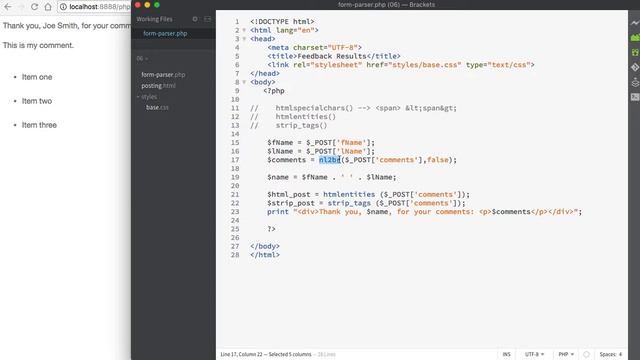Click 'Feedback Results' title text on line 5
This screenshot has height=360, width=640.
coord(332,56)
